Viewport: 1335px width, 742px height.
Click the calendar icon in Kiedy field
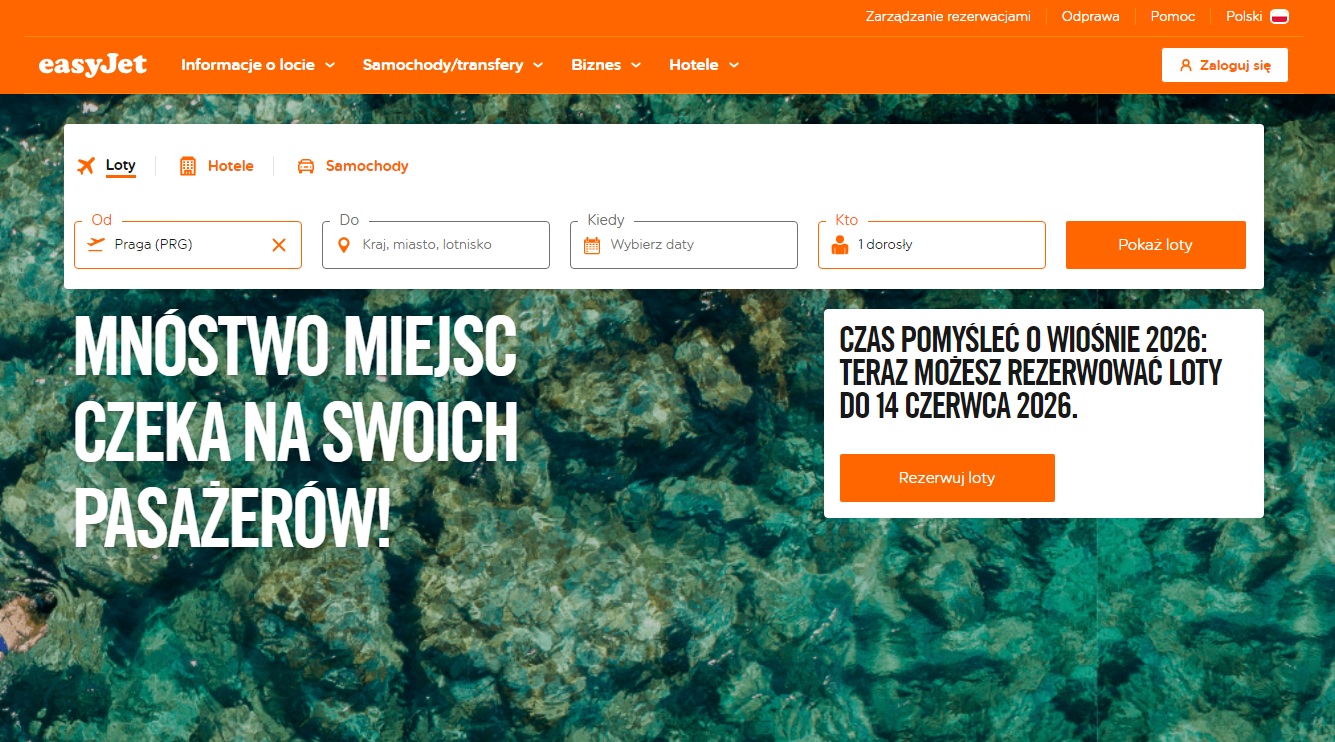592,245
